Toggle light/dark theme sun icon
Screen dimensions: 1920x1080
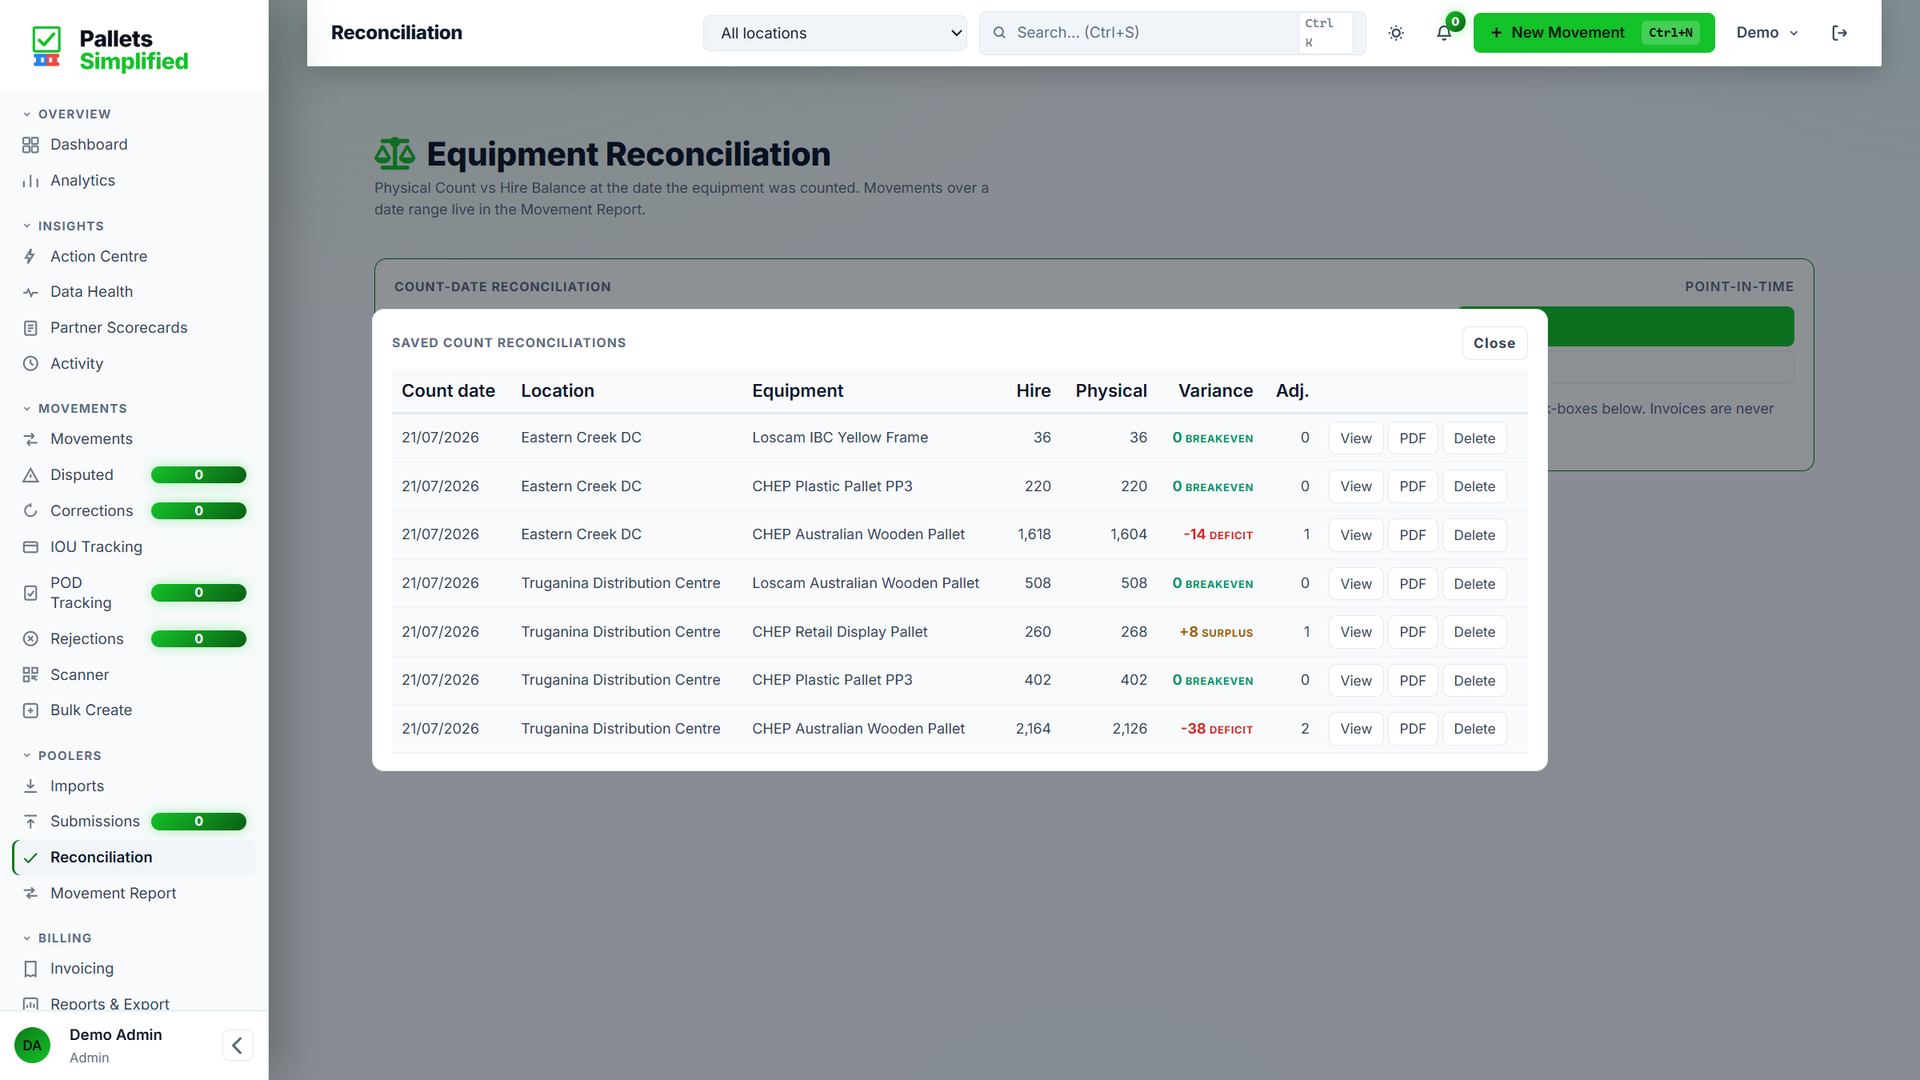point(1396,33)
